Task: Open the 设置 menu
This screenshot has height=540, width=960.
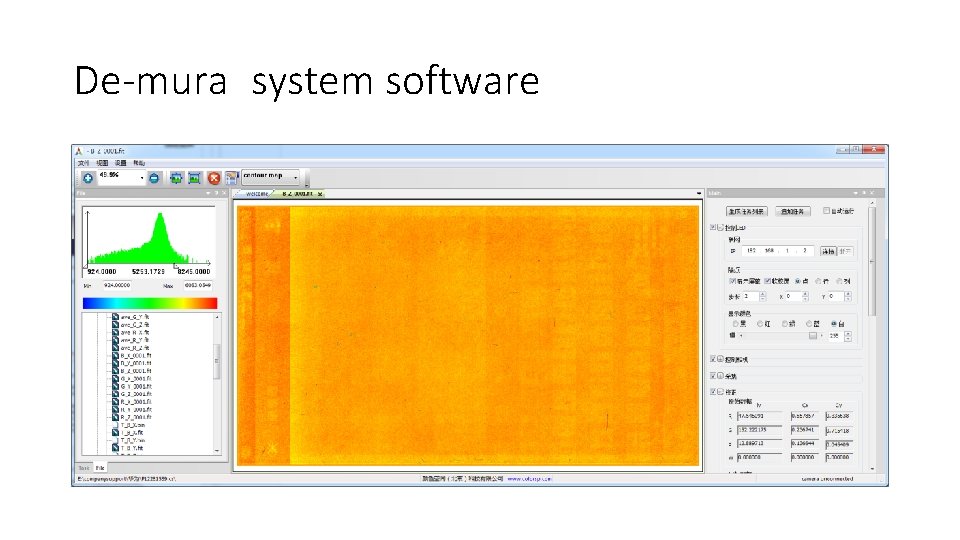Action: pos(121,163)
